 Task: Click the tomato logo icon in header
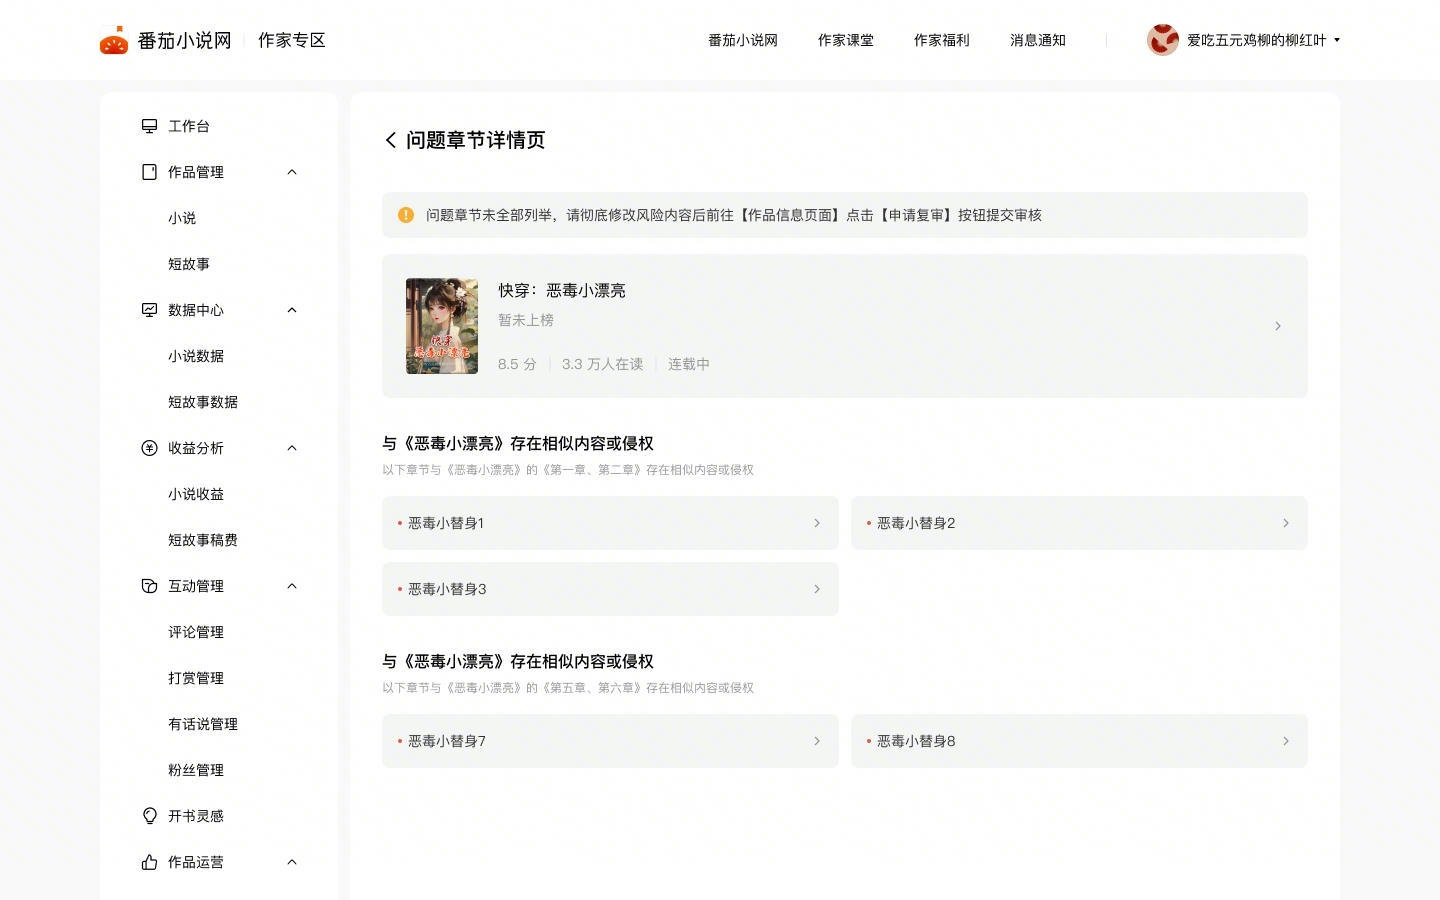tap(114, 41)
